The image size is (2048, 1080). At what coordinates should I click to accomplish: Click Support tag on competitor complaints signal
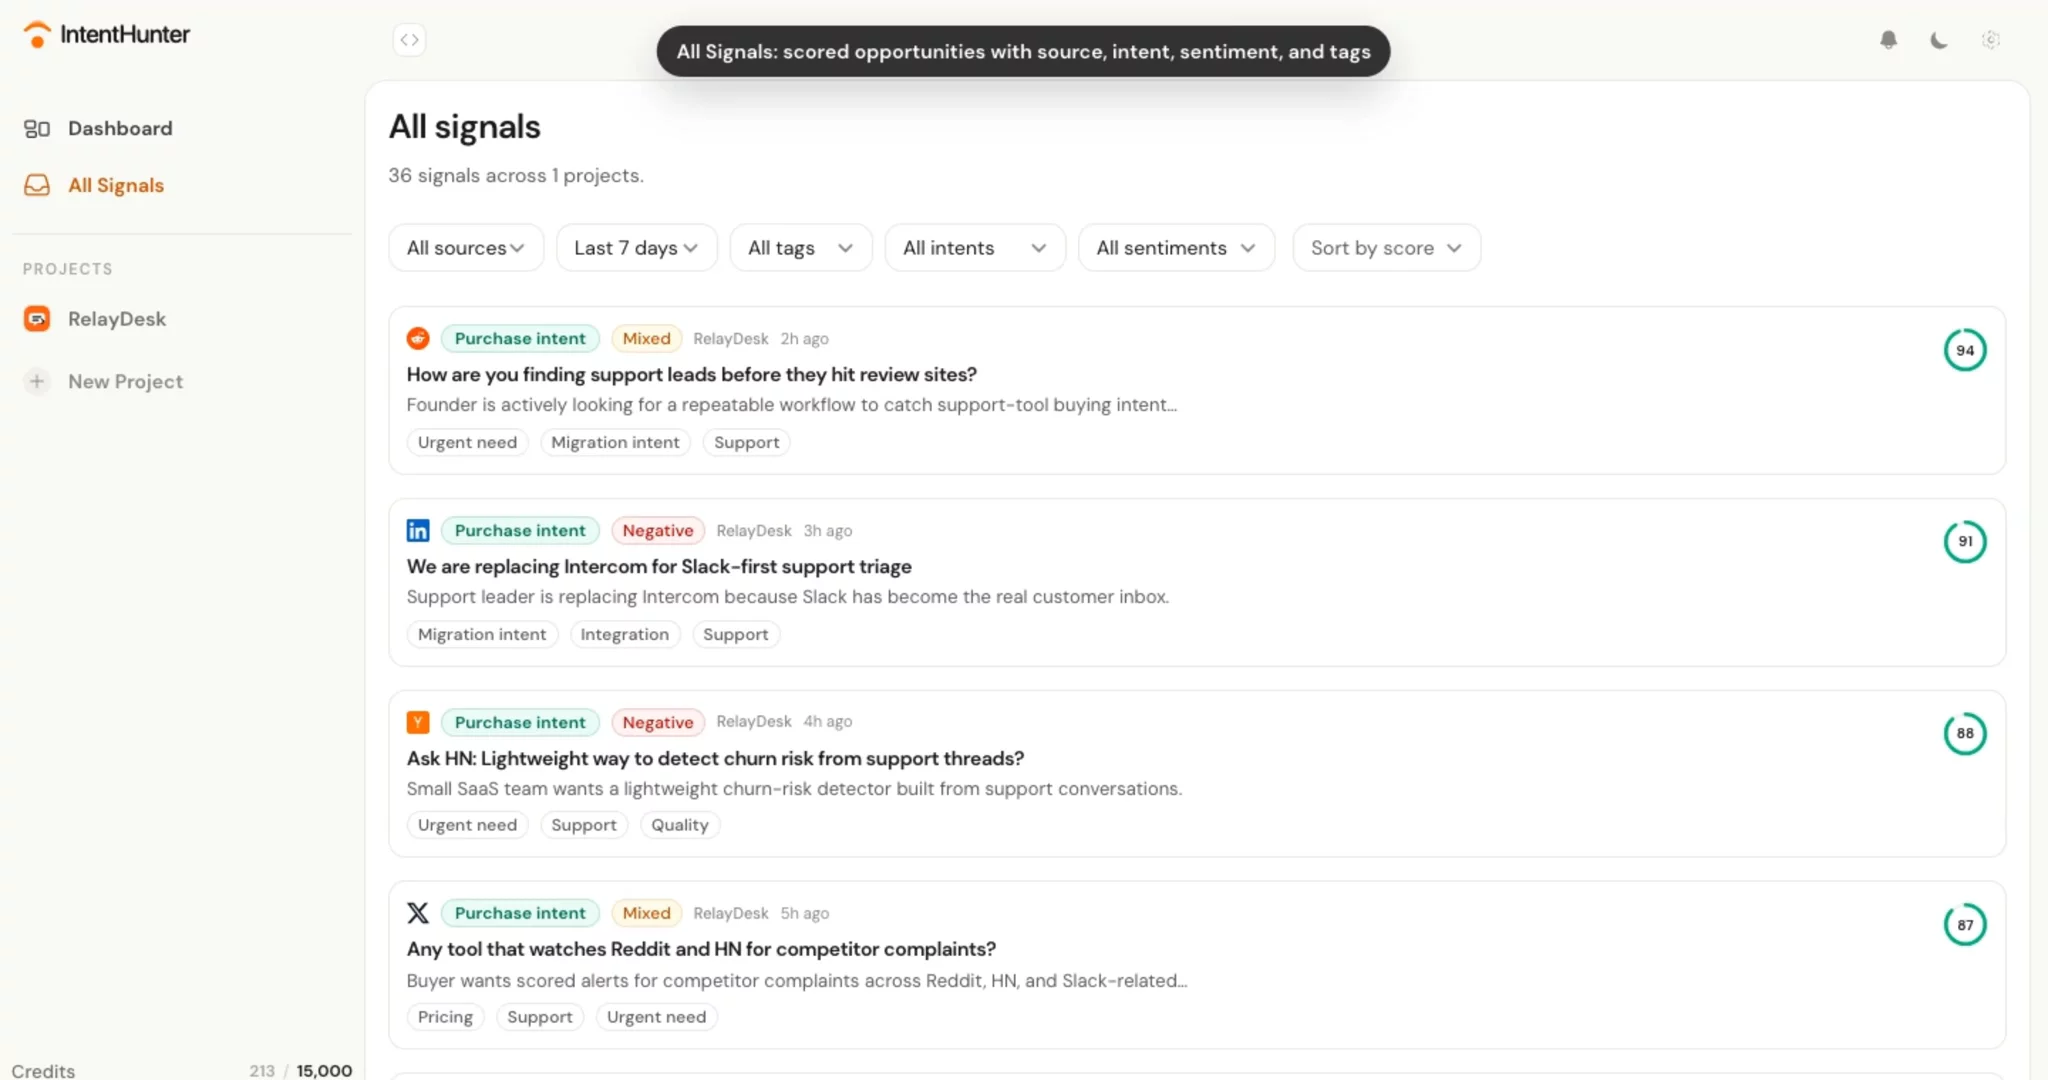540,1017
